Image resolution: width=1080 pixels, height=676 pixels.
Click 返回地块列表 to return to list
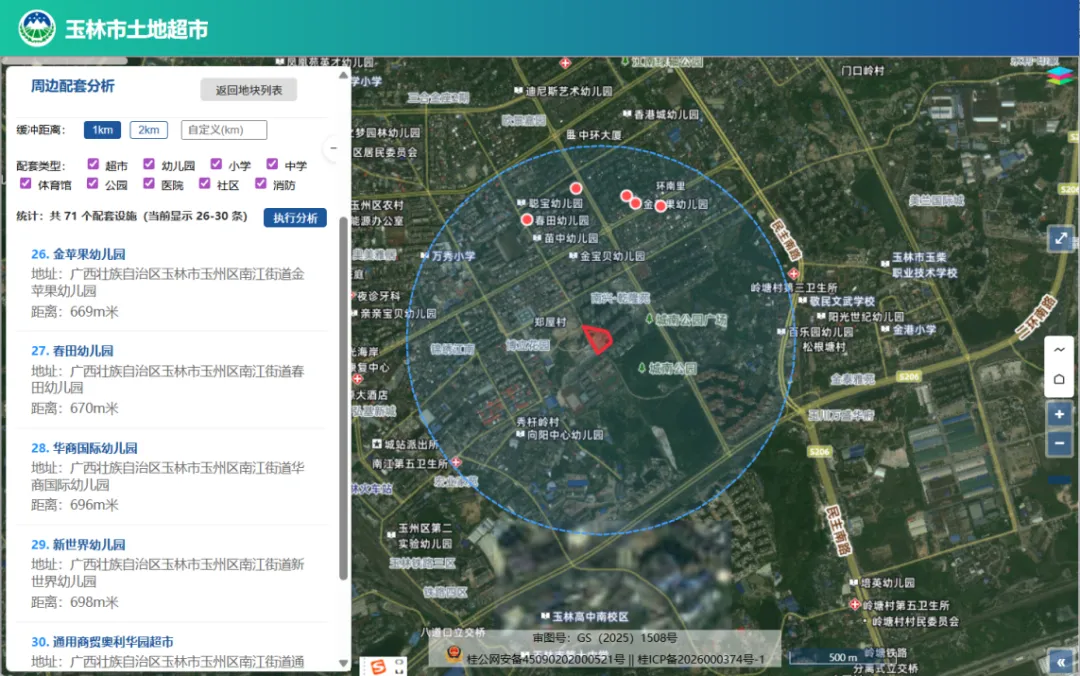point(249,90)
